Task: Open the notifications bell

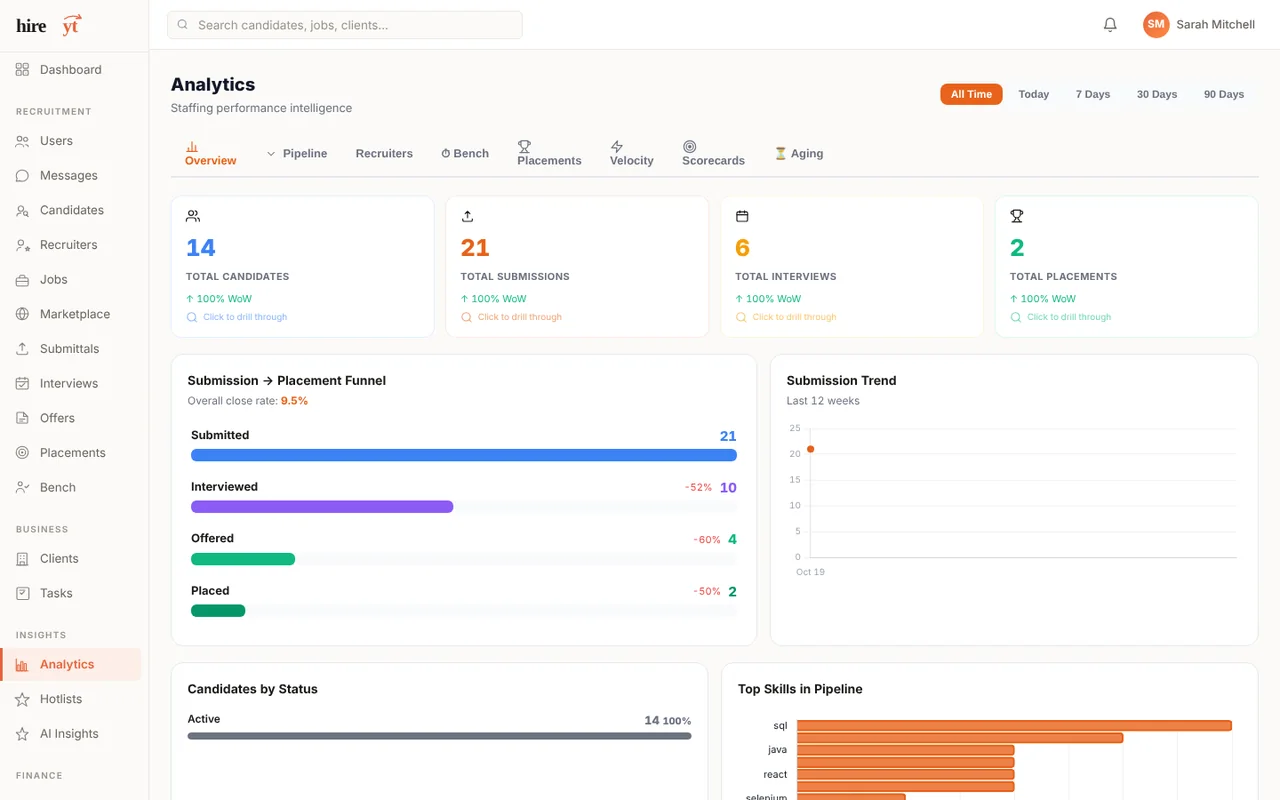Action: (x=1110, y=25)
